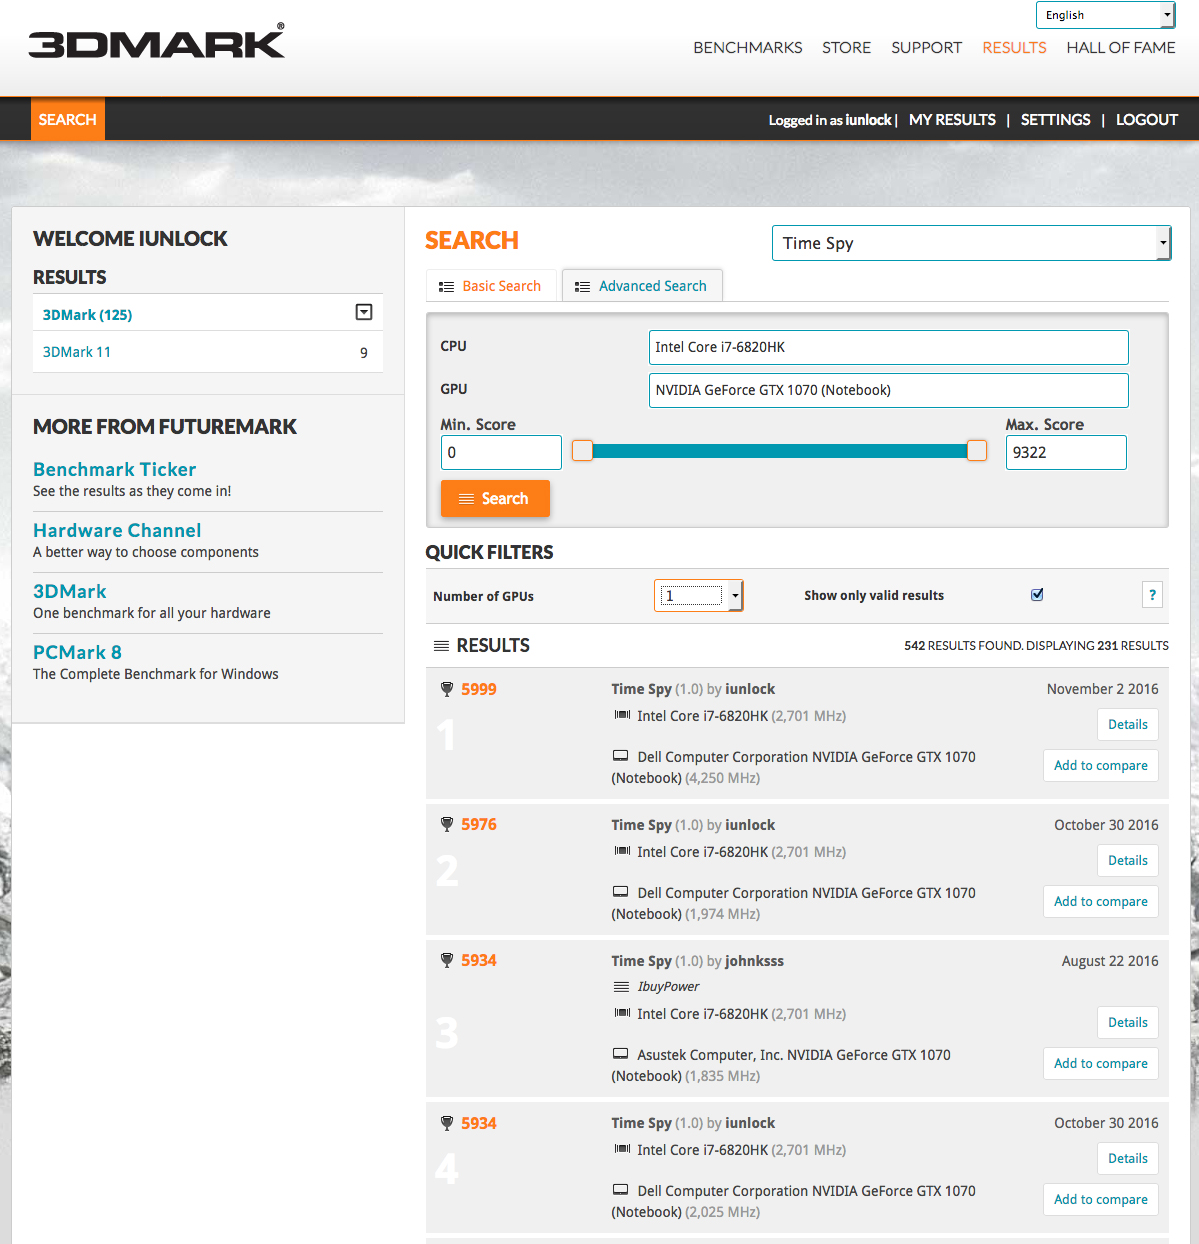Click the minimum score slider handle
This screenshot has width=1199, height=1244.
pyautogui.click(x=582, y=451)
